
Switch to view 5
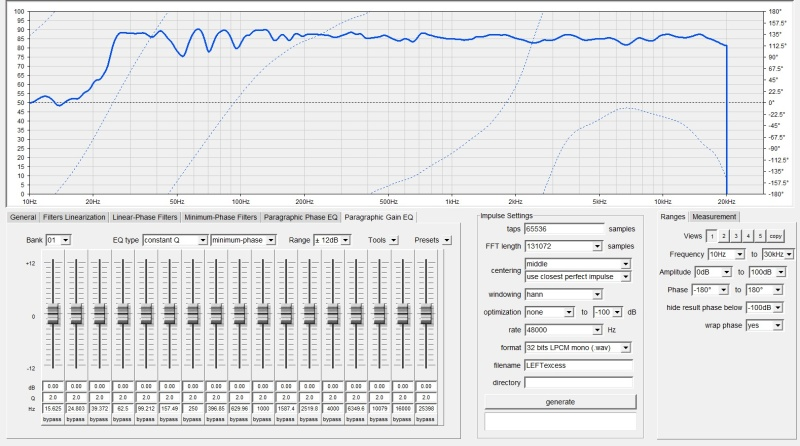(x=760, y=236)
